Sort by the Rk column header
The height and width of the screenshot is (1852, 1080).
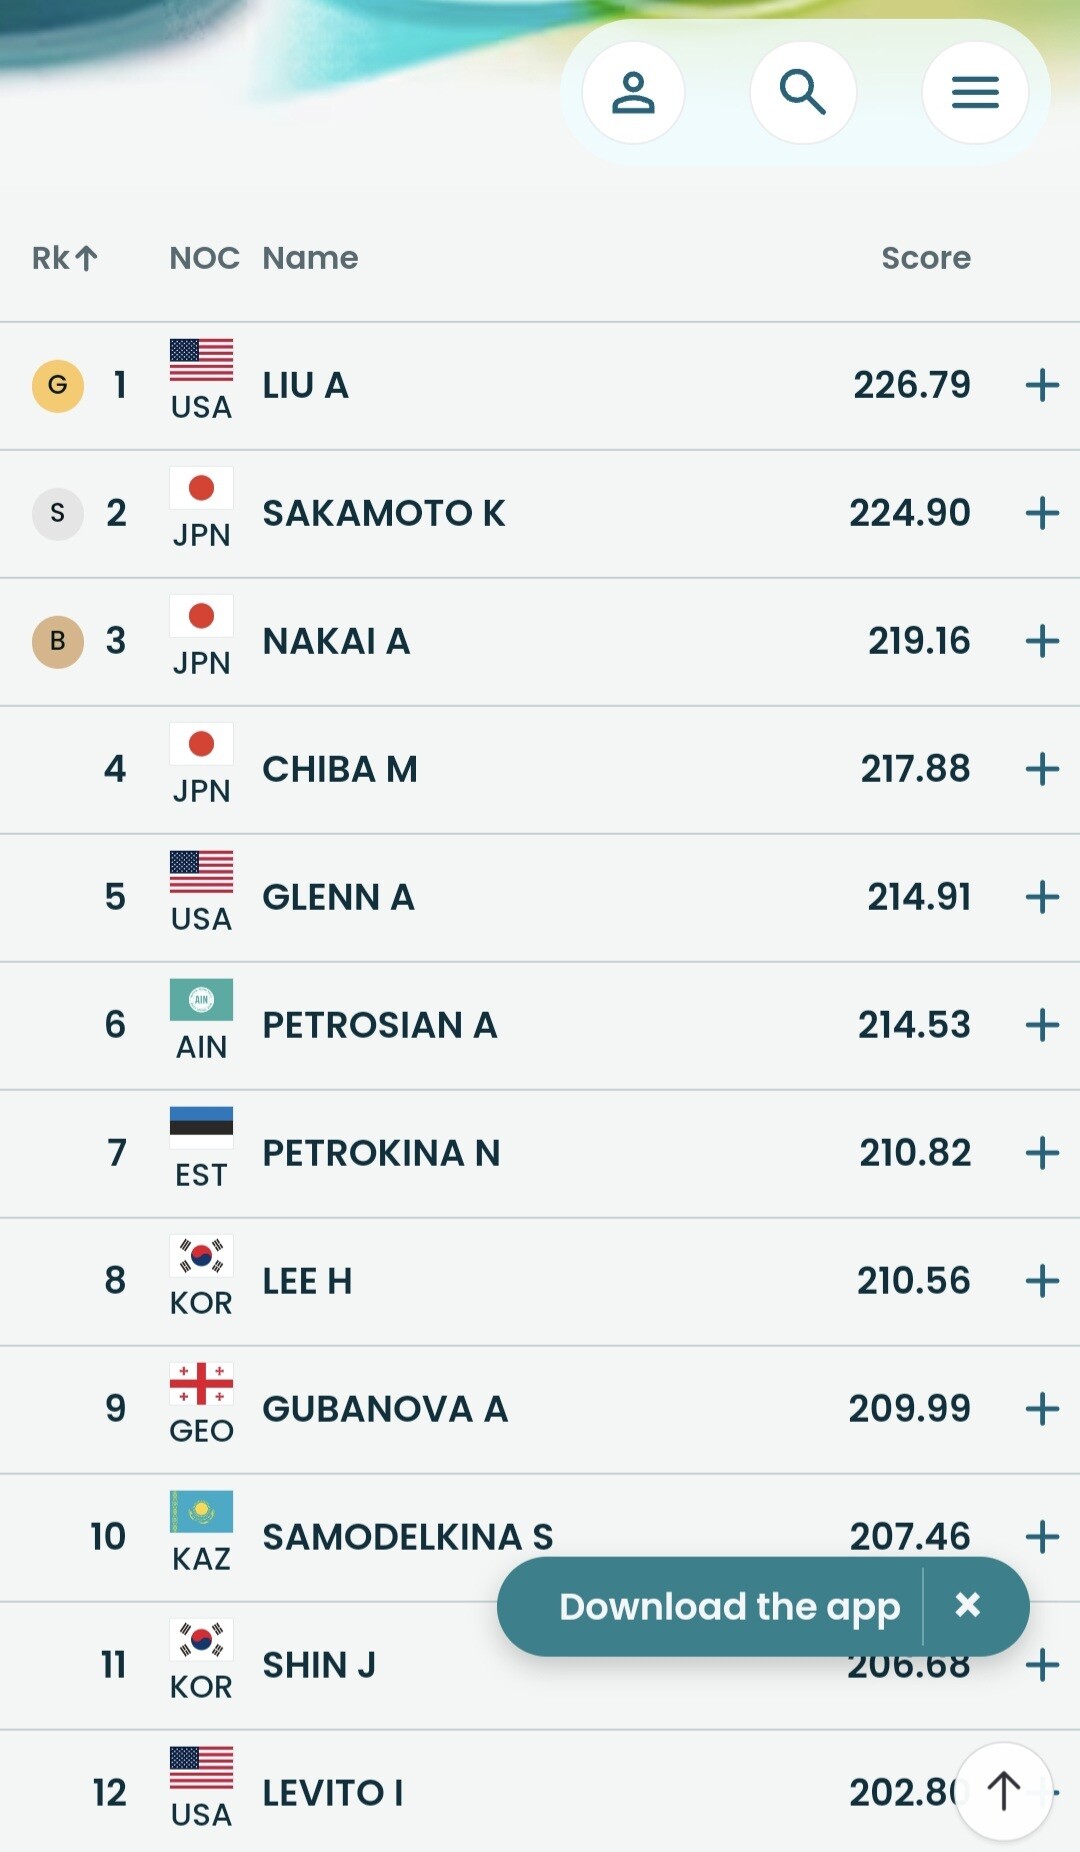(x=64, y=258)
